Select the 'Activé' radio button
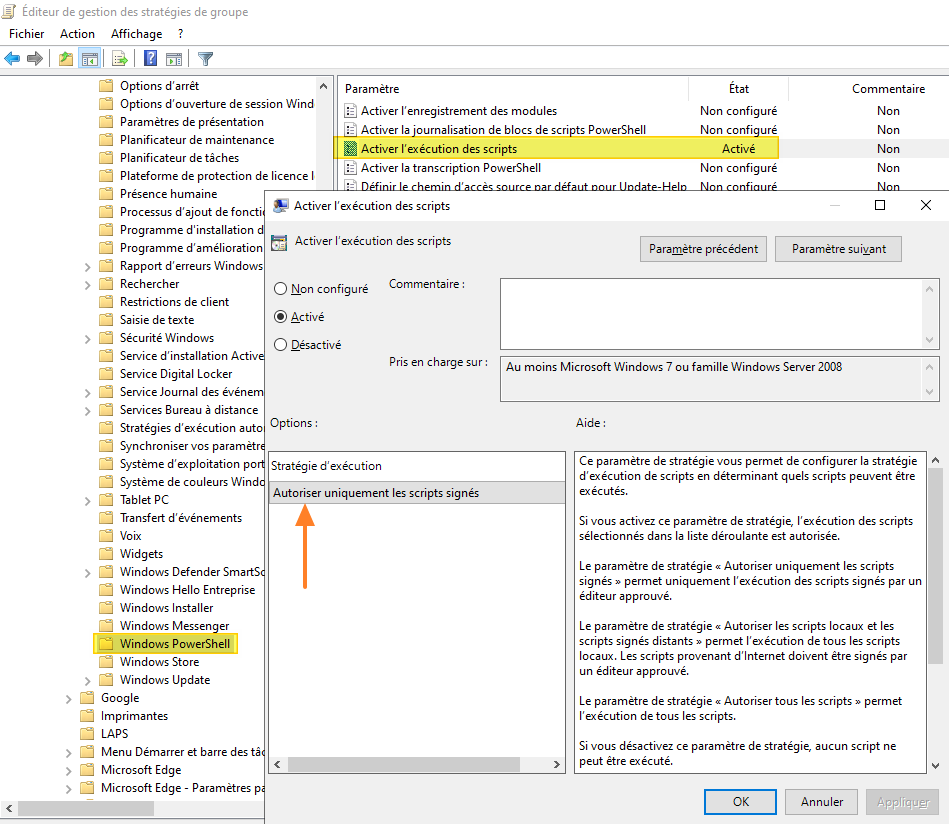Viewport: 949px width, 824px height. coord(283,316)
